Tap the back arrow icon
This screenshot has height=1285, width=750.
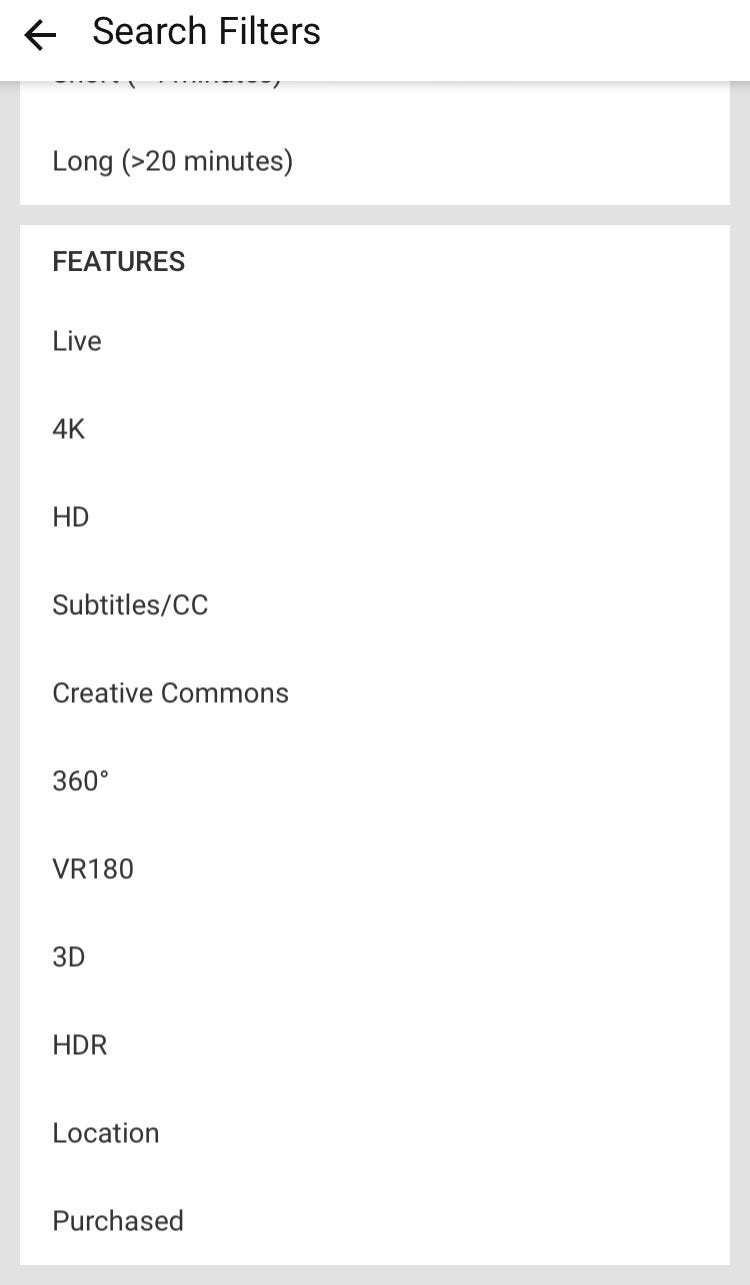click(x=40, y=36)
